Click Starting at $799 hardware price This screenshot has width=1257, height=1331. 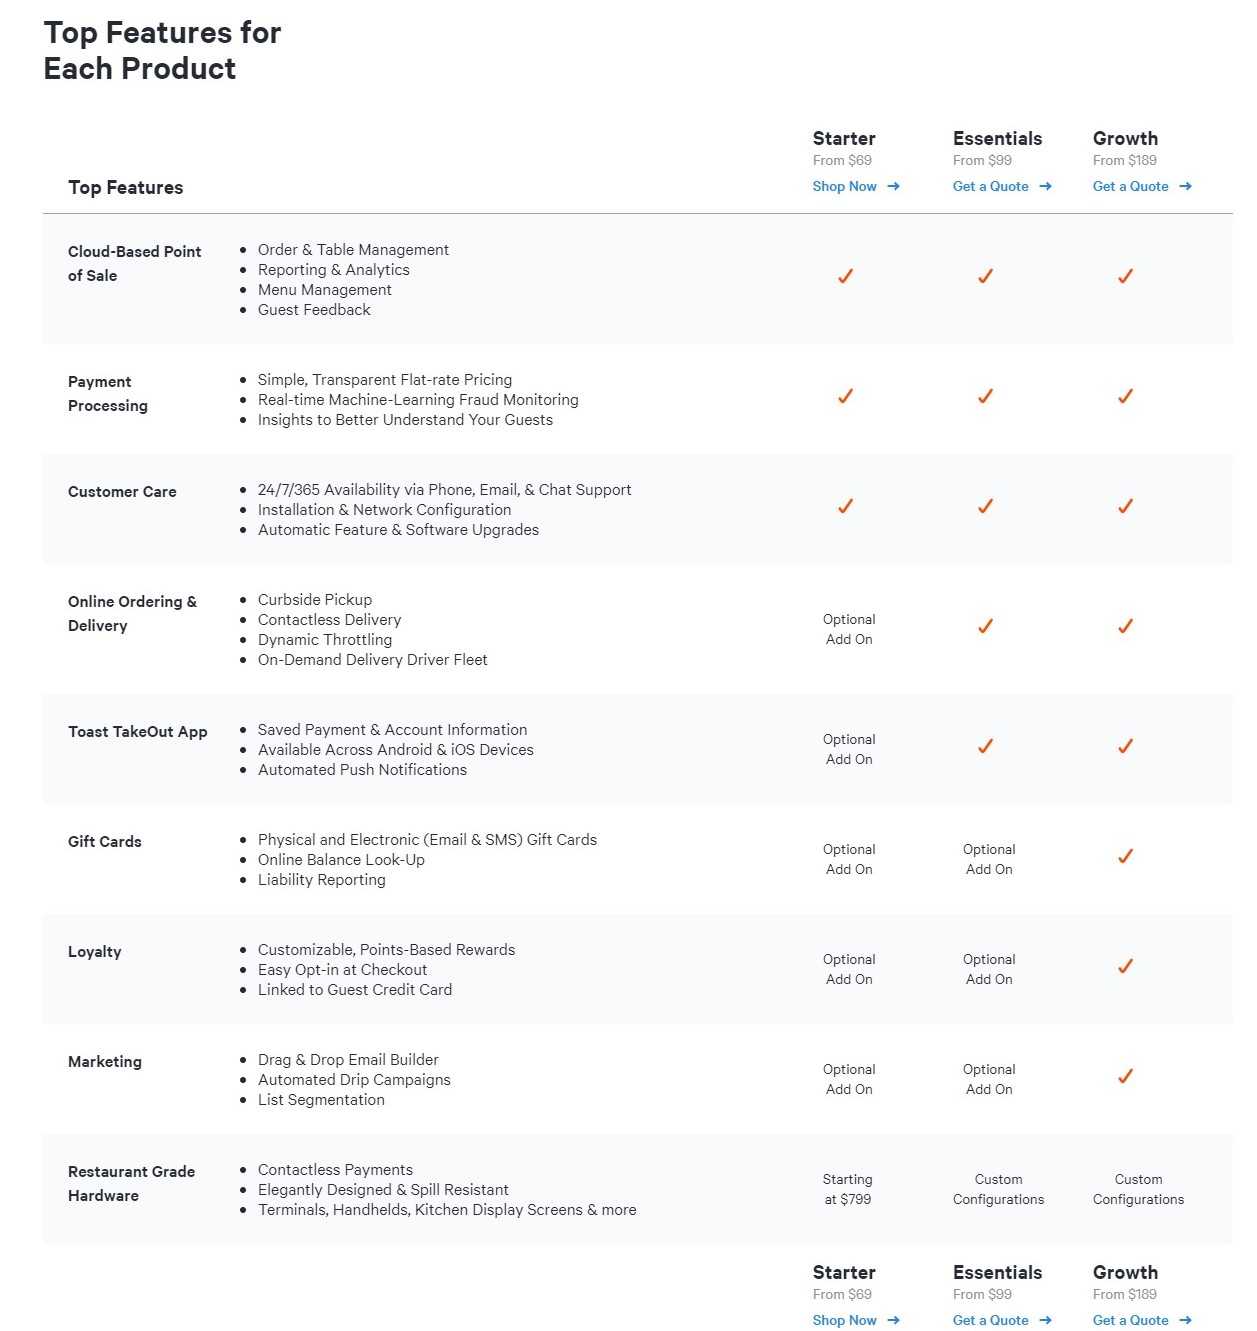848,1189
